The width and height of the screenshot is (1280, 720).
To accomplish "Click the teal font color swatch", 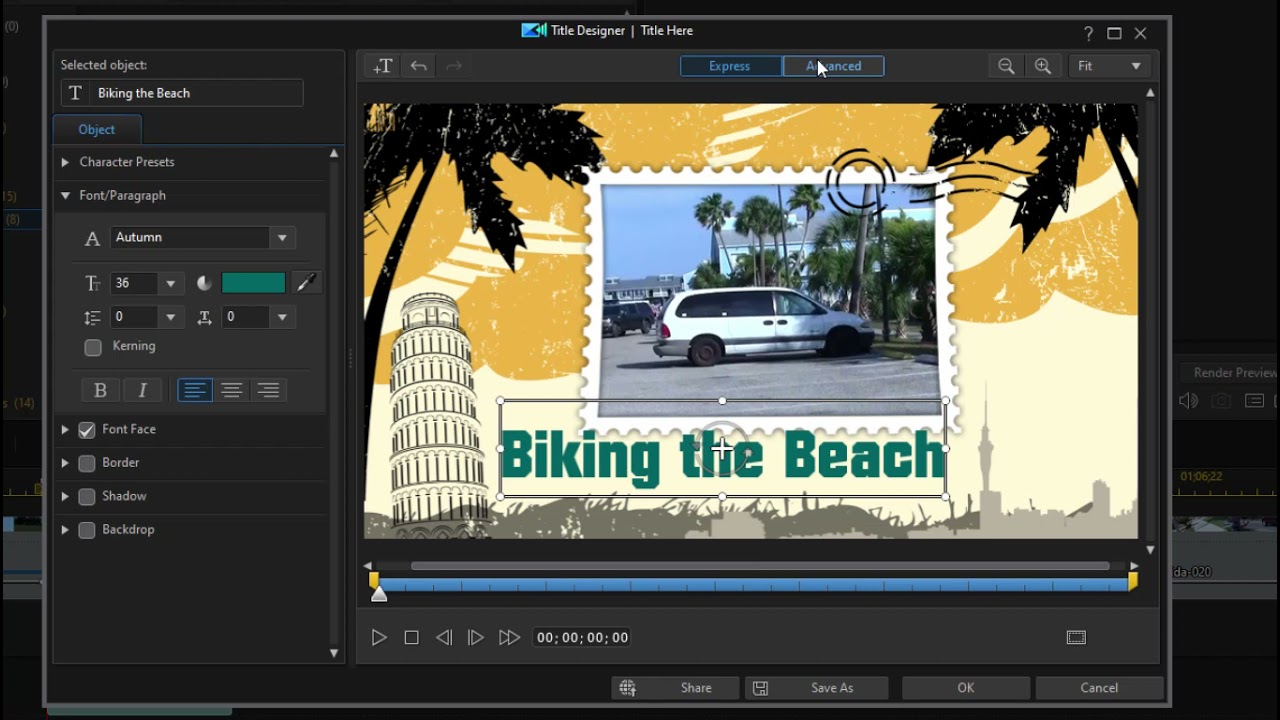I will click(x=253, y=284).
